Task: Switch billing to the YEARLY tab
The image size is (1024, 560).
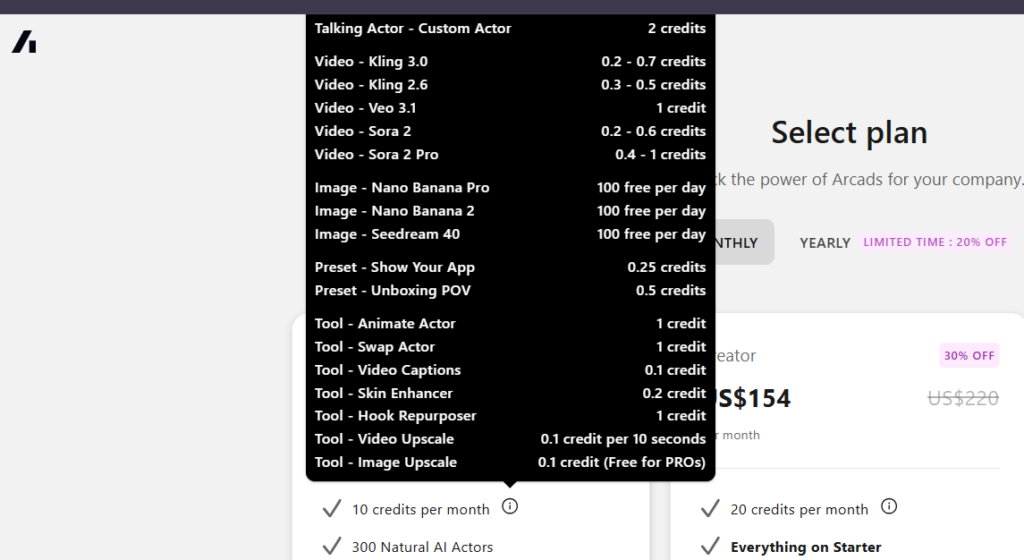Action: tap(825, 243)
